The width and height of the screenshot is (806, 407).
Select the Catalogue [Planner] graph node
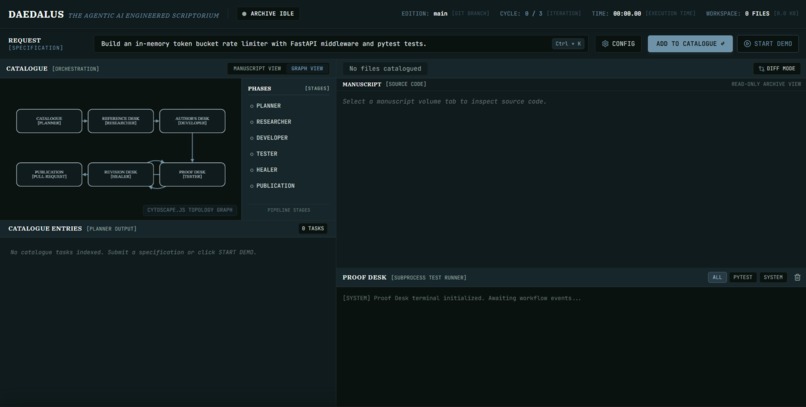tap(49, 121)
